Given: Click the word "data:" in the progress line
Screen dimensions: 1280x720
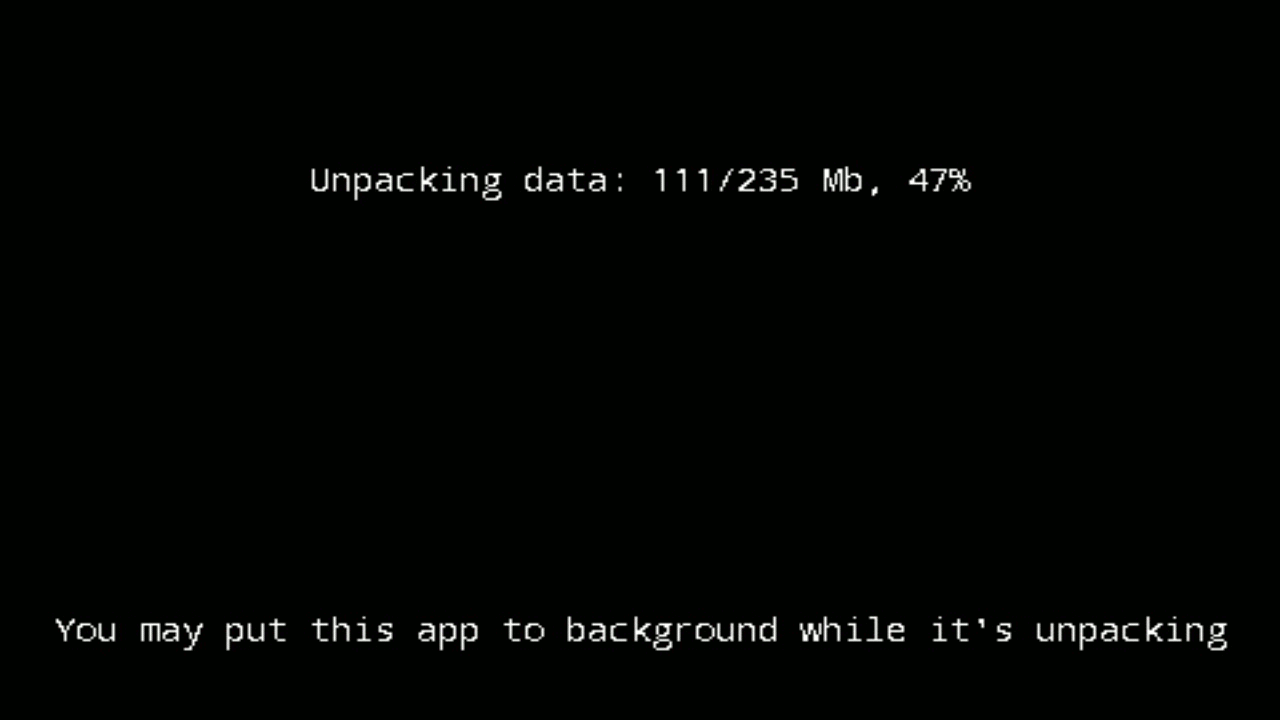Looking at the screenshot, I should coord(576,181).
